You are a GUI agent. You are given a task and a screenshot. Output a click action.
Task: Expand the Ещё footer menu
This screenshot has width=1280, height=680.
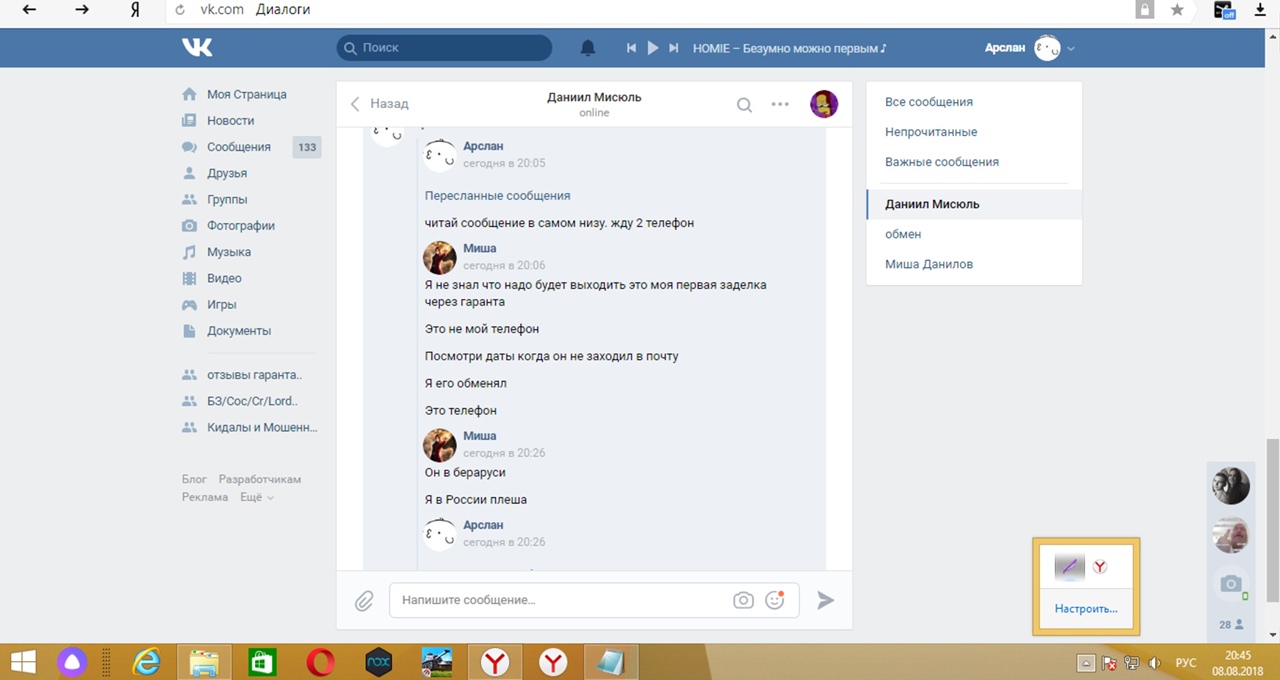click(256, 497)
